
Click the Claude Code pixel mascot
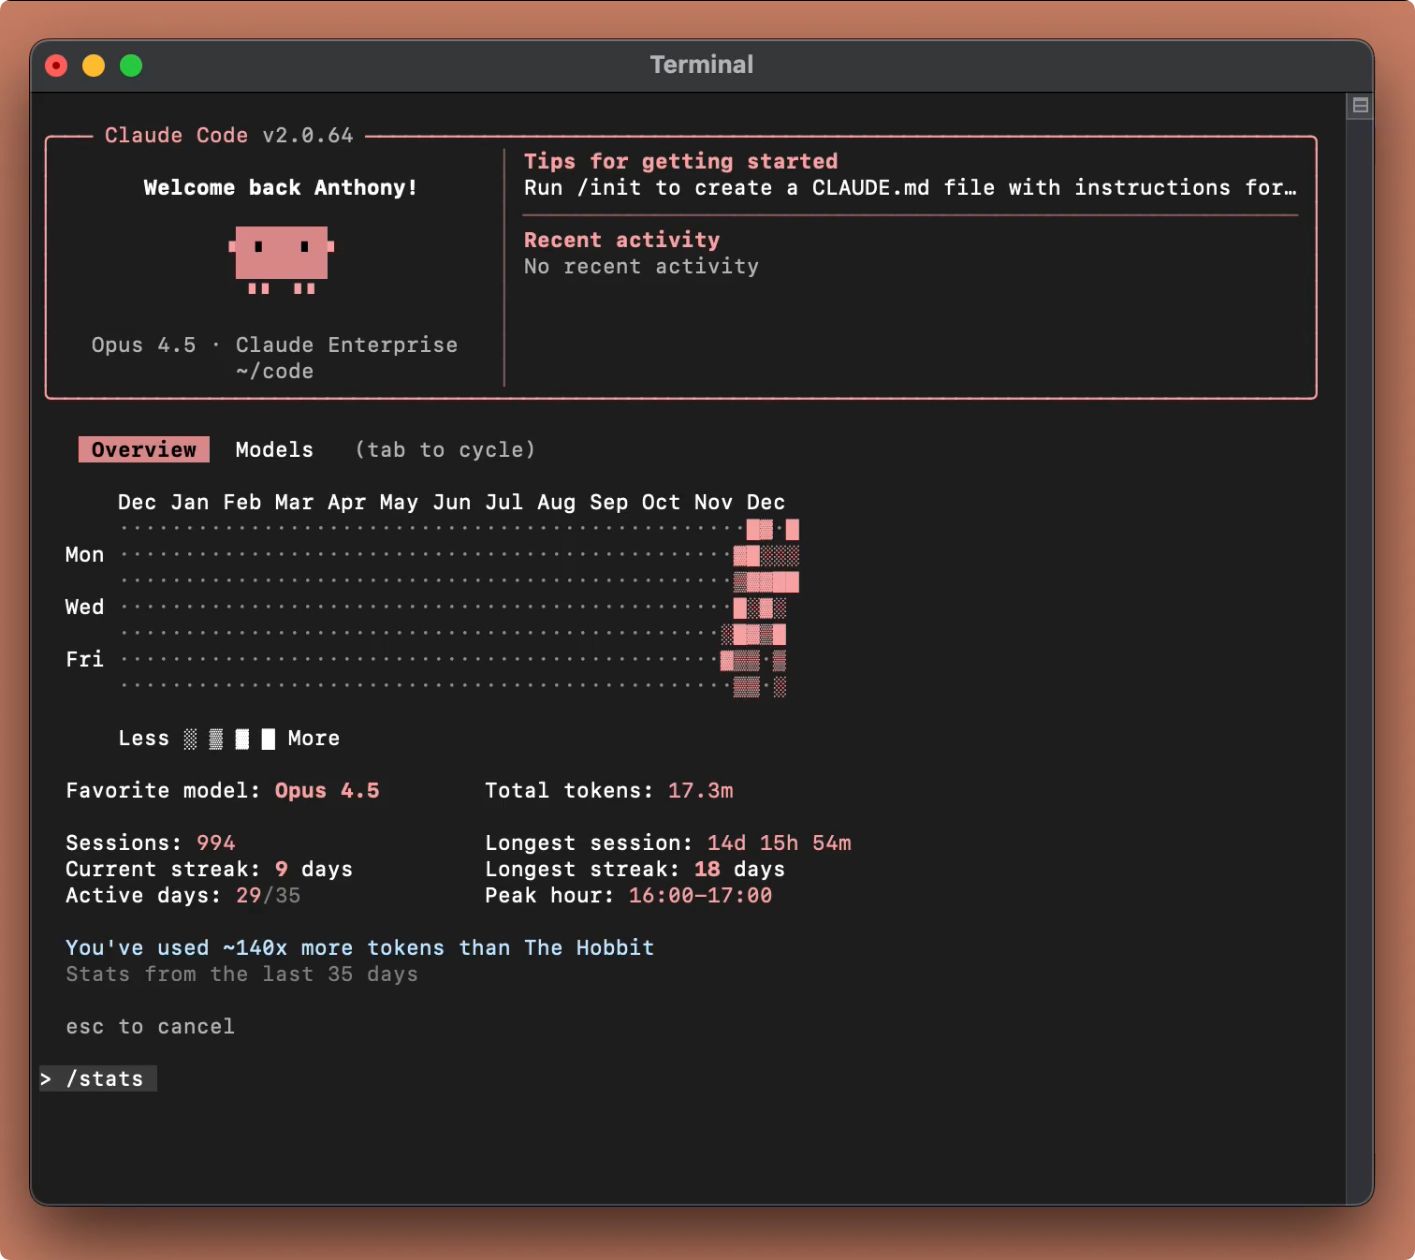pyautogui.click(x=281, y=260)
